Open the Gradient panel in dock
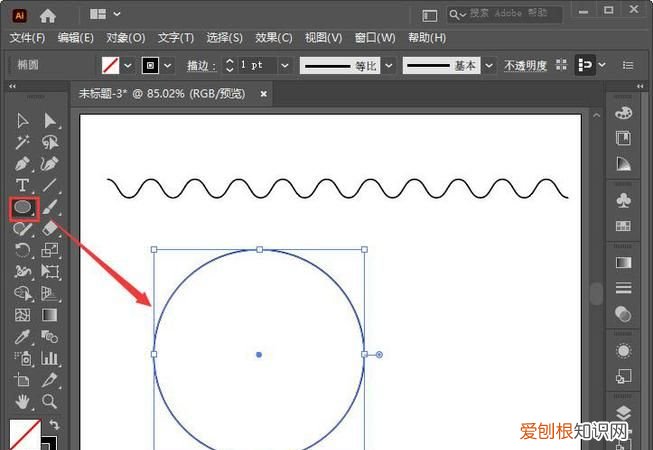Viewport: 653px width, 450px height. coord(623,263)
